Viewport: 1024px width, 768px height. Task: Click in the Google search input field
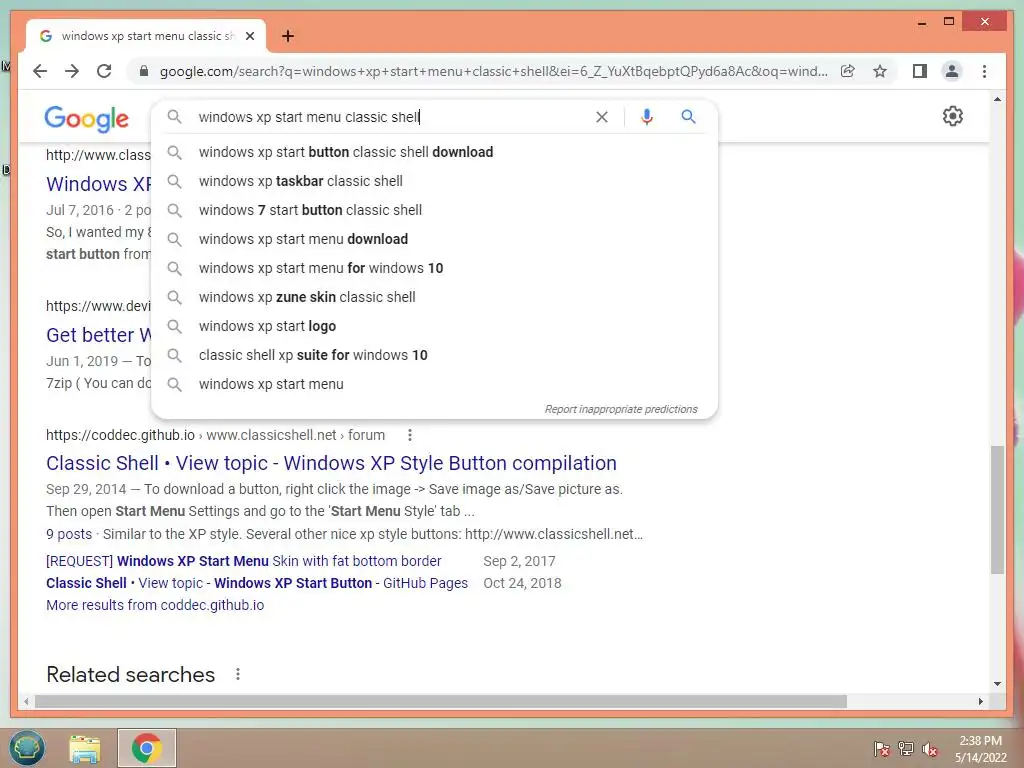tap(392, 117)
